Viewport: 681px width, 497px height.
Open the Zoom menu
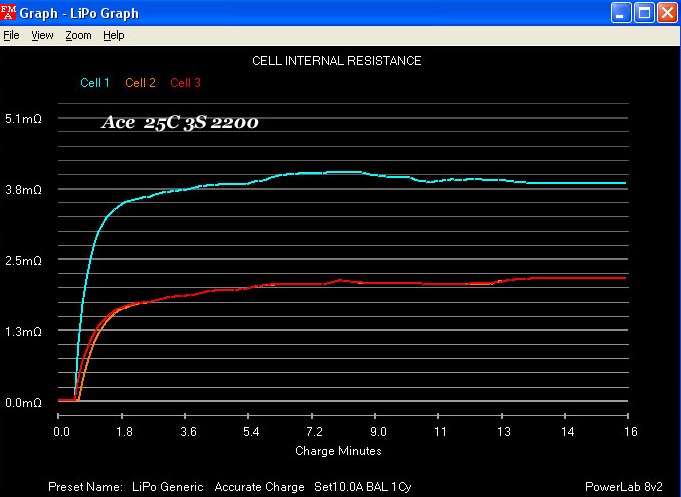(78, 35)
